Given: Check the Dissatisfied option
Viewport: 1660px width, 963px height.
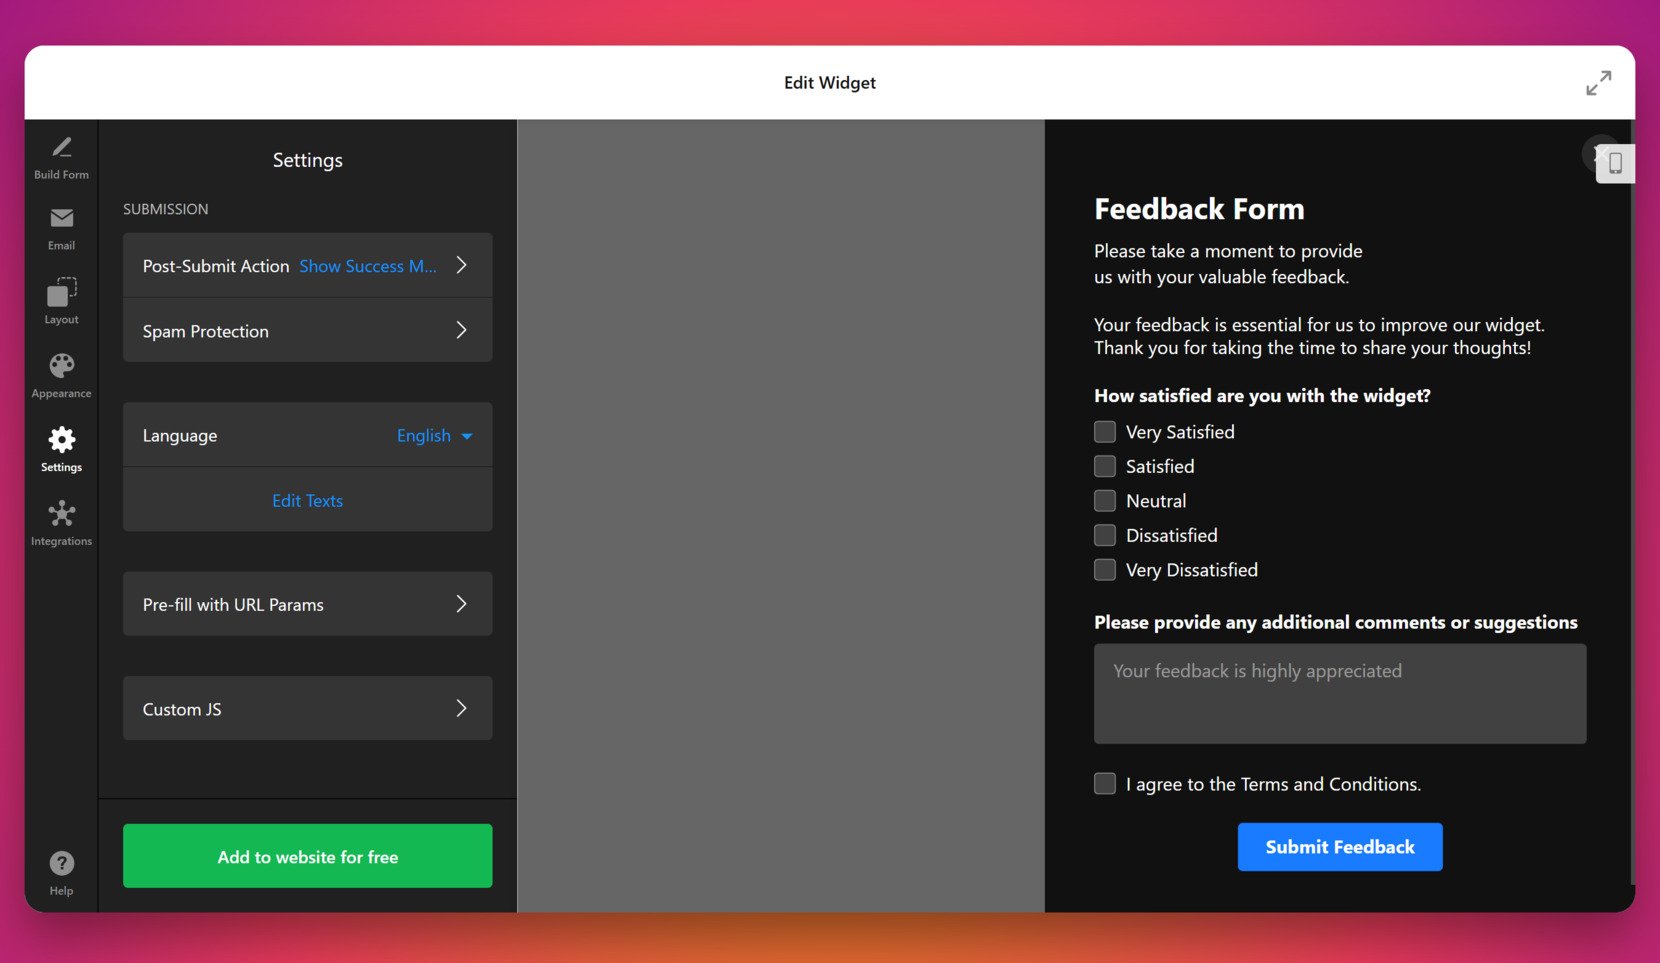Looking at the screenshot, I should click(1105, 535).
